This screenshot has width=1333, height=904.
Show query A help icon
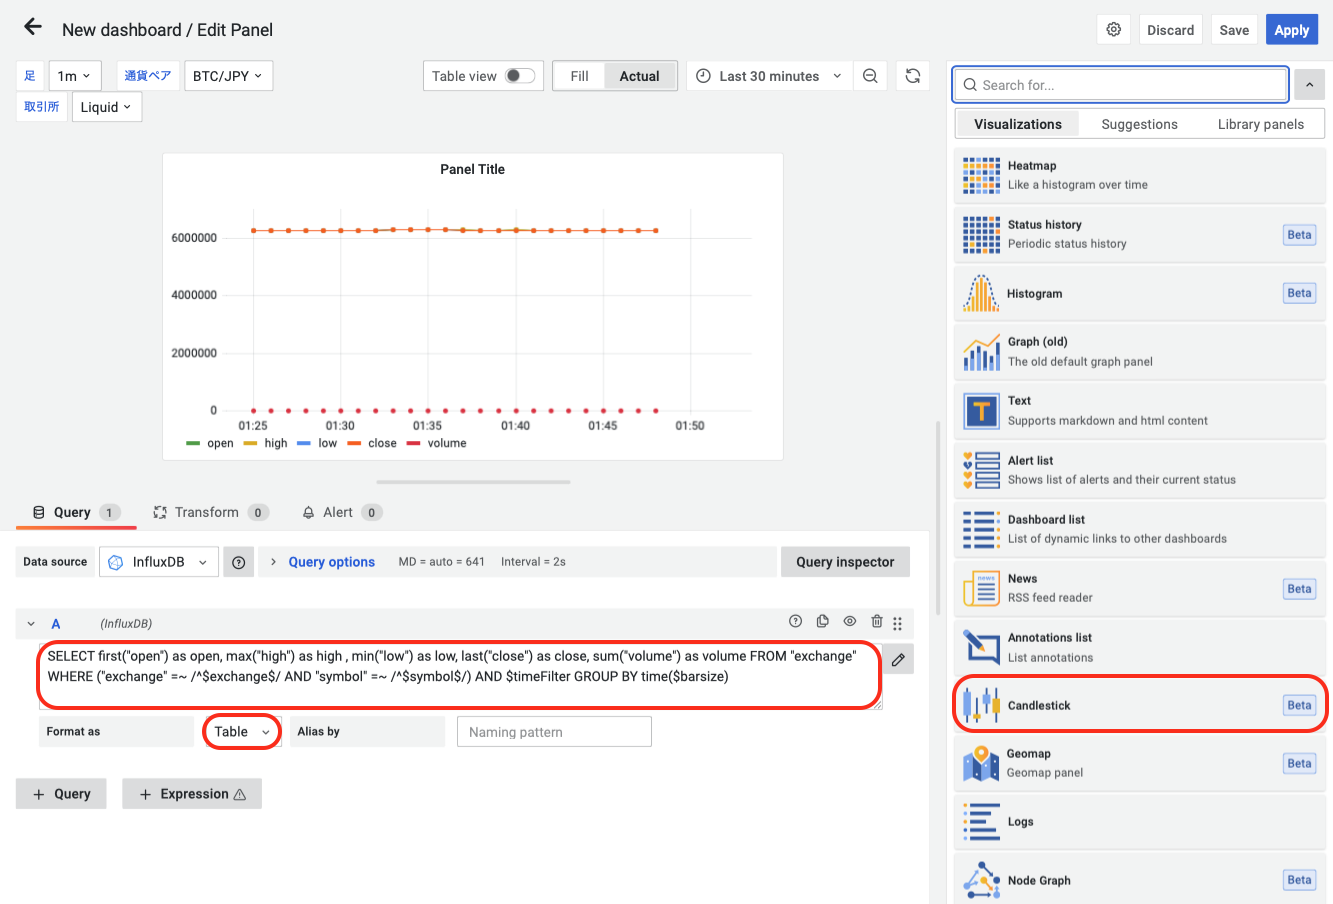coord(796,622)
